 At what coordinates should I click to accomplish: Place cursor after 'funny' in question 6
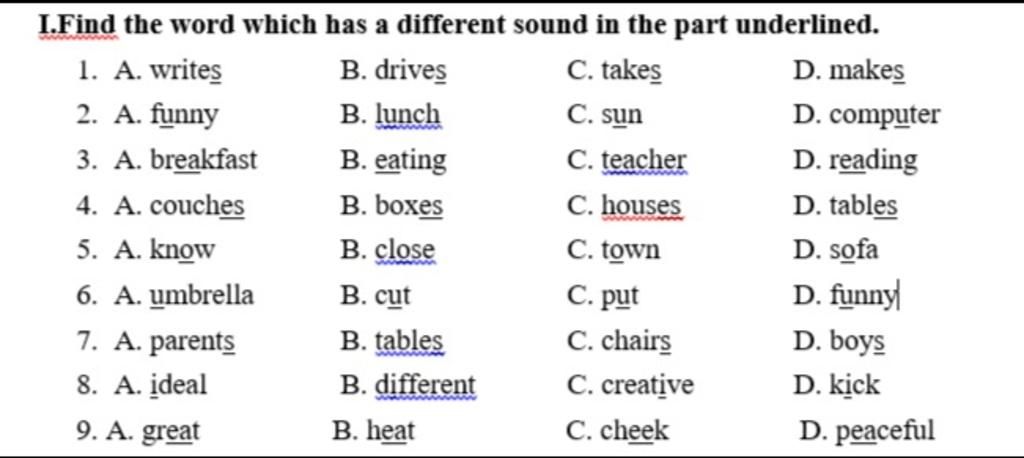click(x=898, y=296)
